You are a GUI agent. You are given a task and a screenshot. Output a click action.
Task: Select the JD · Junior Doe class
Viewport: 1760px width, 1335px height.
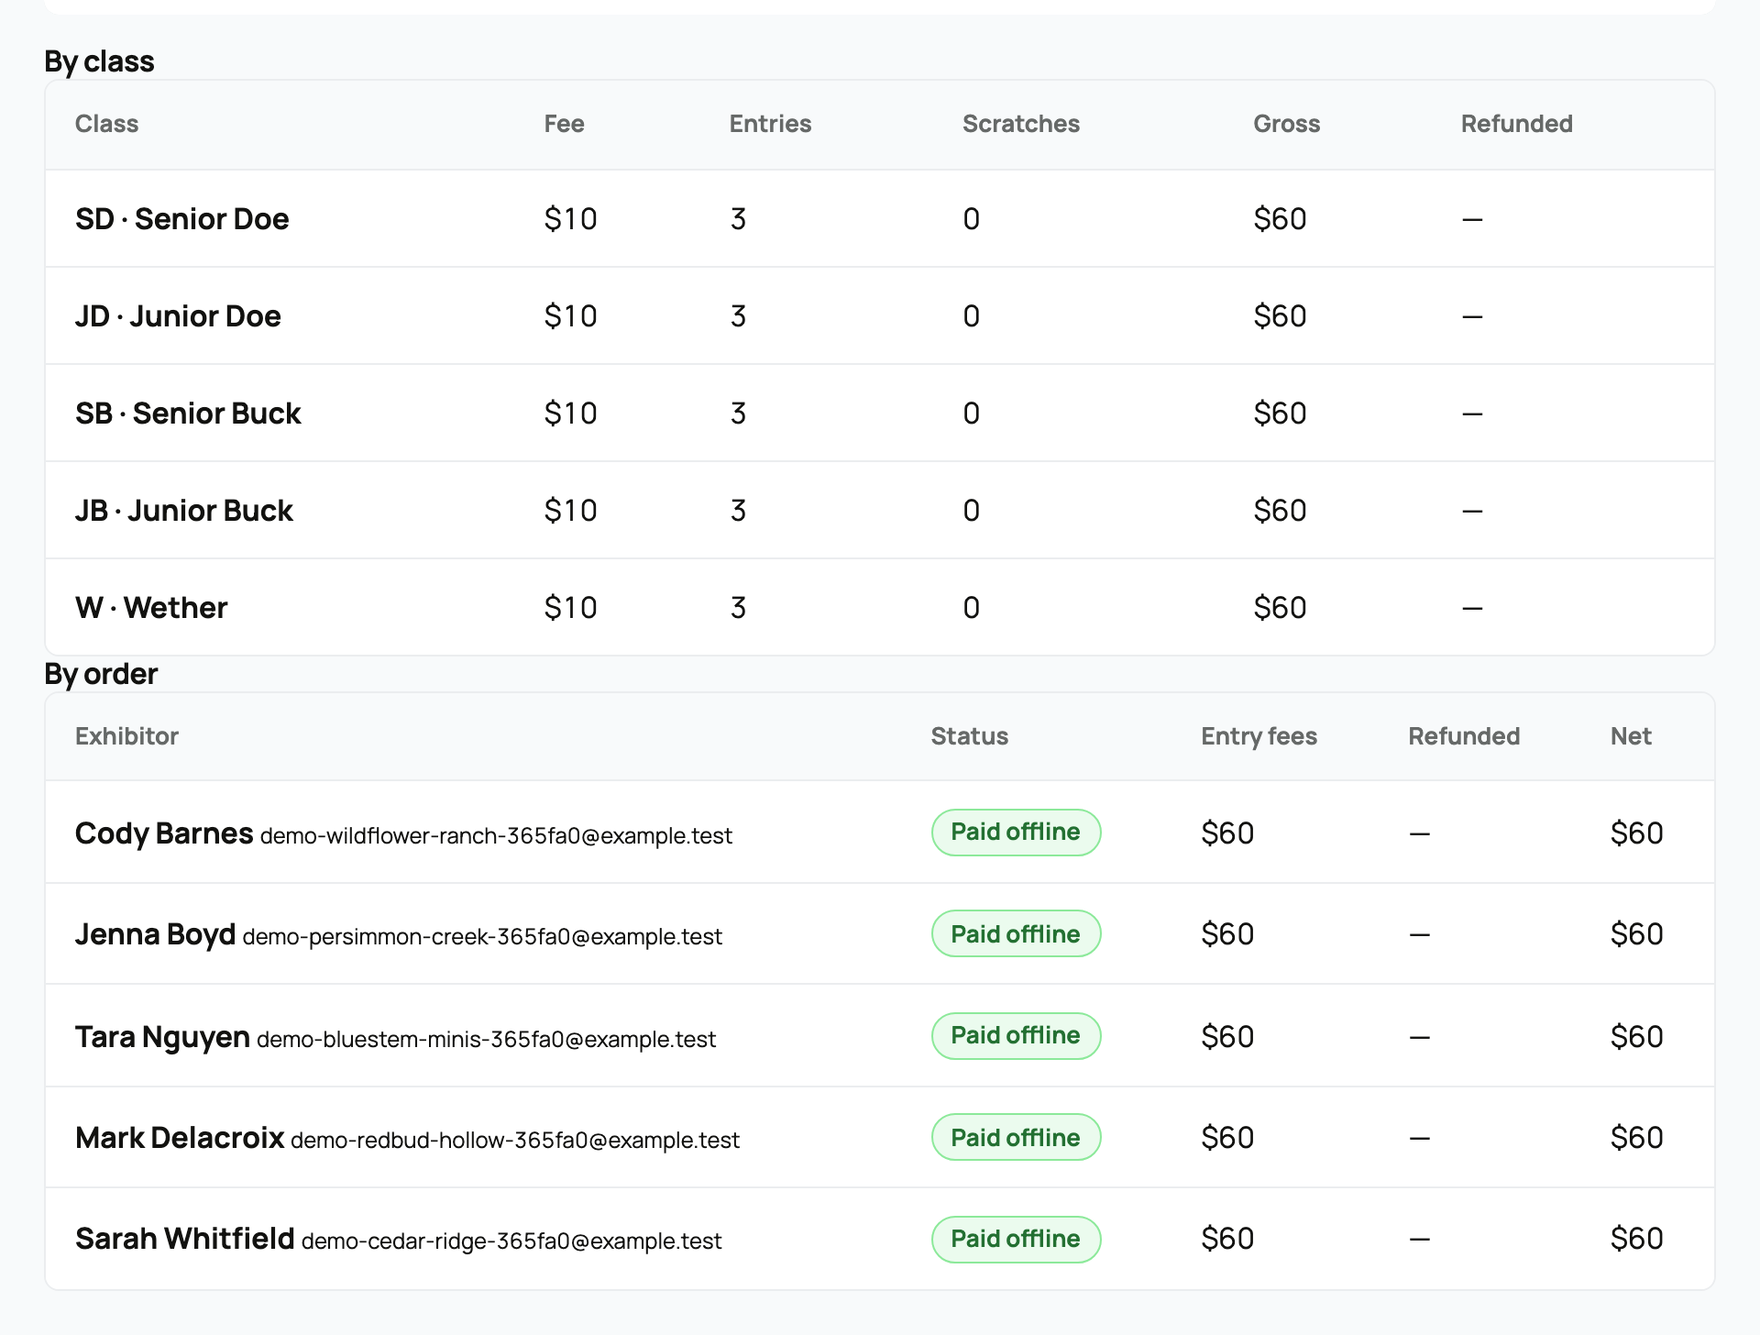[880, 316]
